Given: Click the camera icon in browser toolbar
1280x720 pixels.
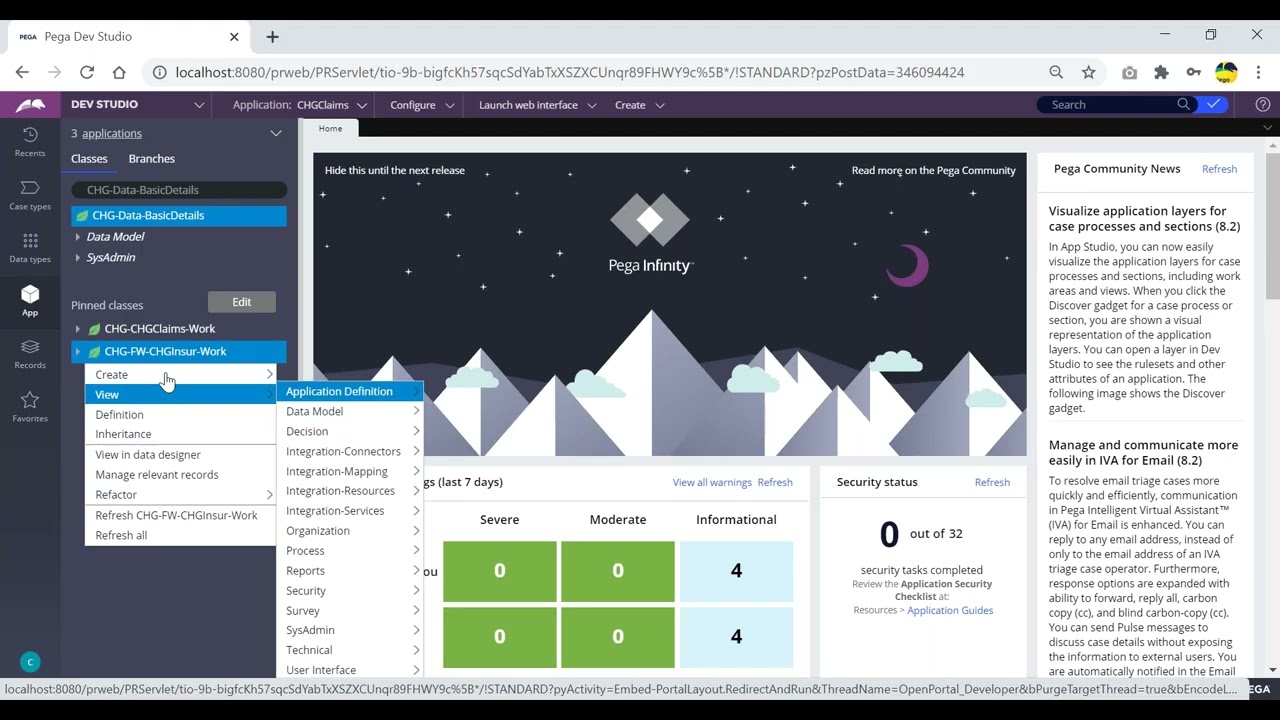Looking at the screenshot, I should pyautogui.click(x=1129, y=72).
